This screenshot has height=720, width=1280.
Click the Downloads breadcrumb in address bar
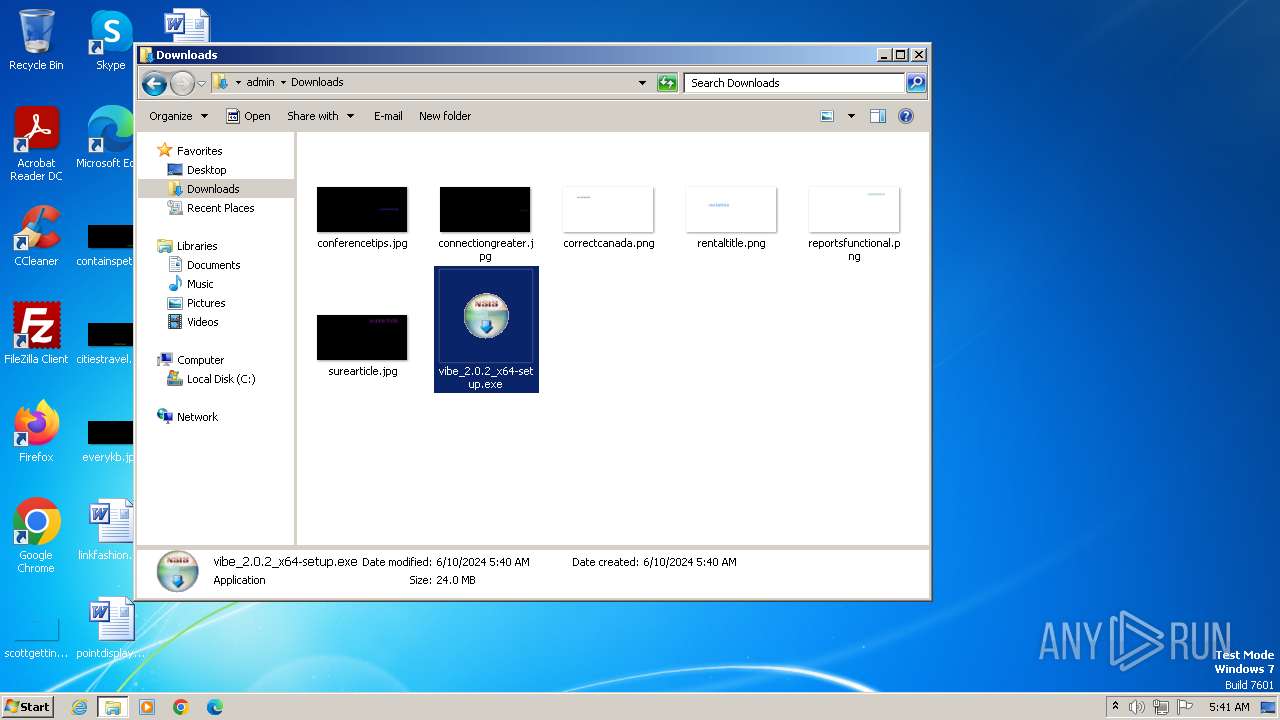pos(317,83)
